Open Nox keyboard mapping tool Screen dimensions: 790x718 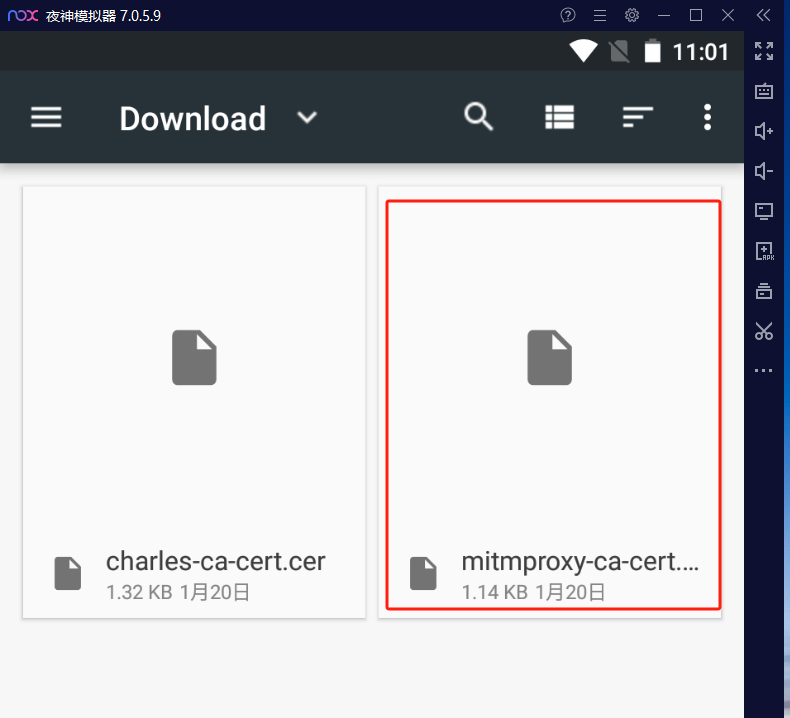click(764, 91)
